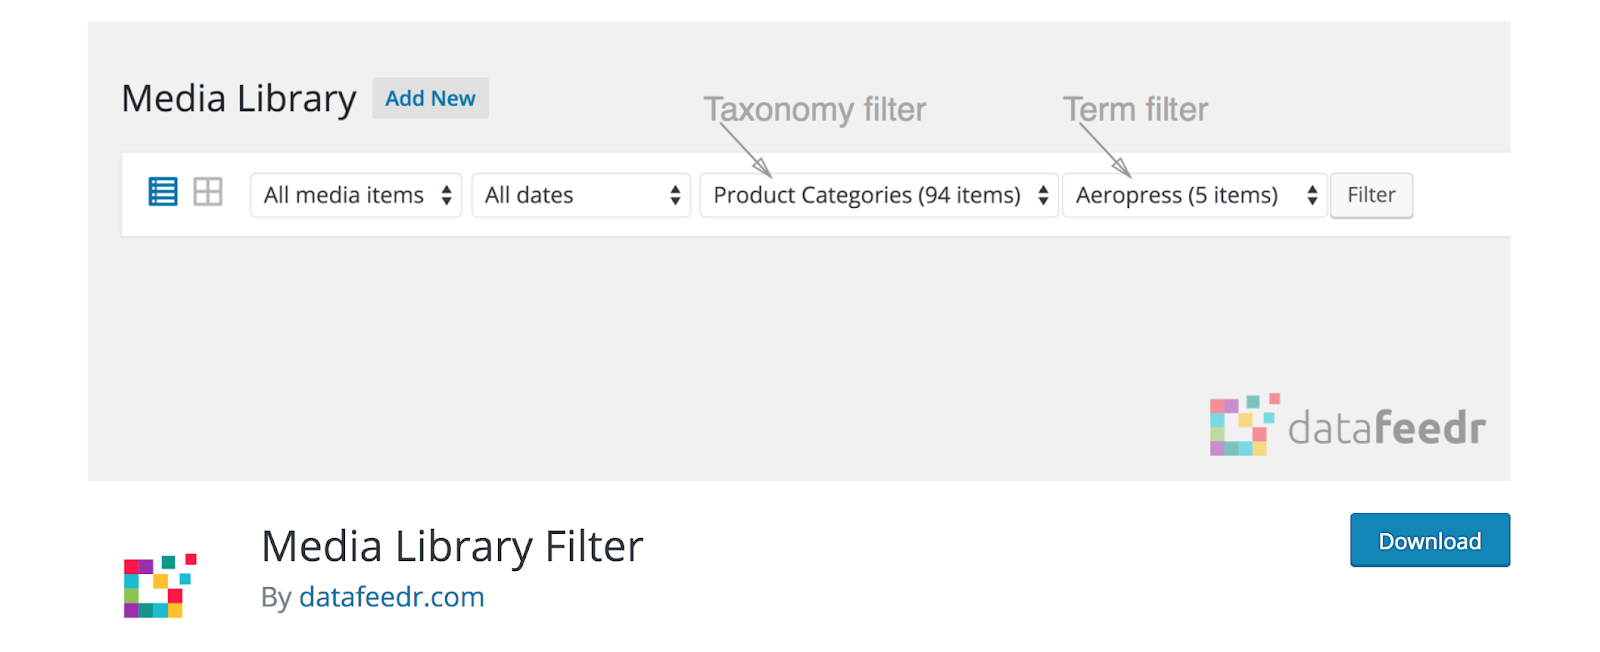Open the Product Categories taxonomy dropdown
Viewport: 1600px width, 652px height.
(x=879, y=195)
